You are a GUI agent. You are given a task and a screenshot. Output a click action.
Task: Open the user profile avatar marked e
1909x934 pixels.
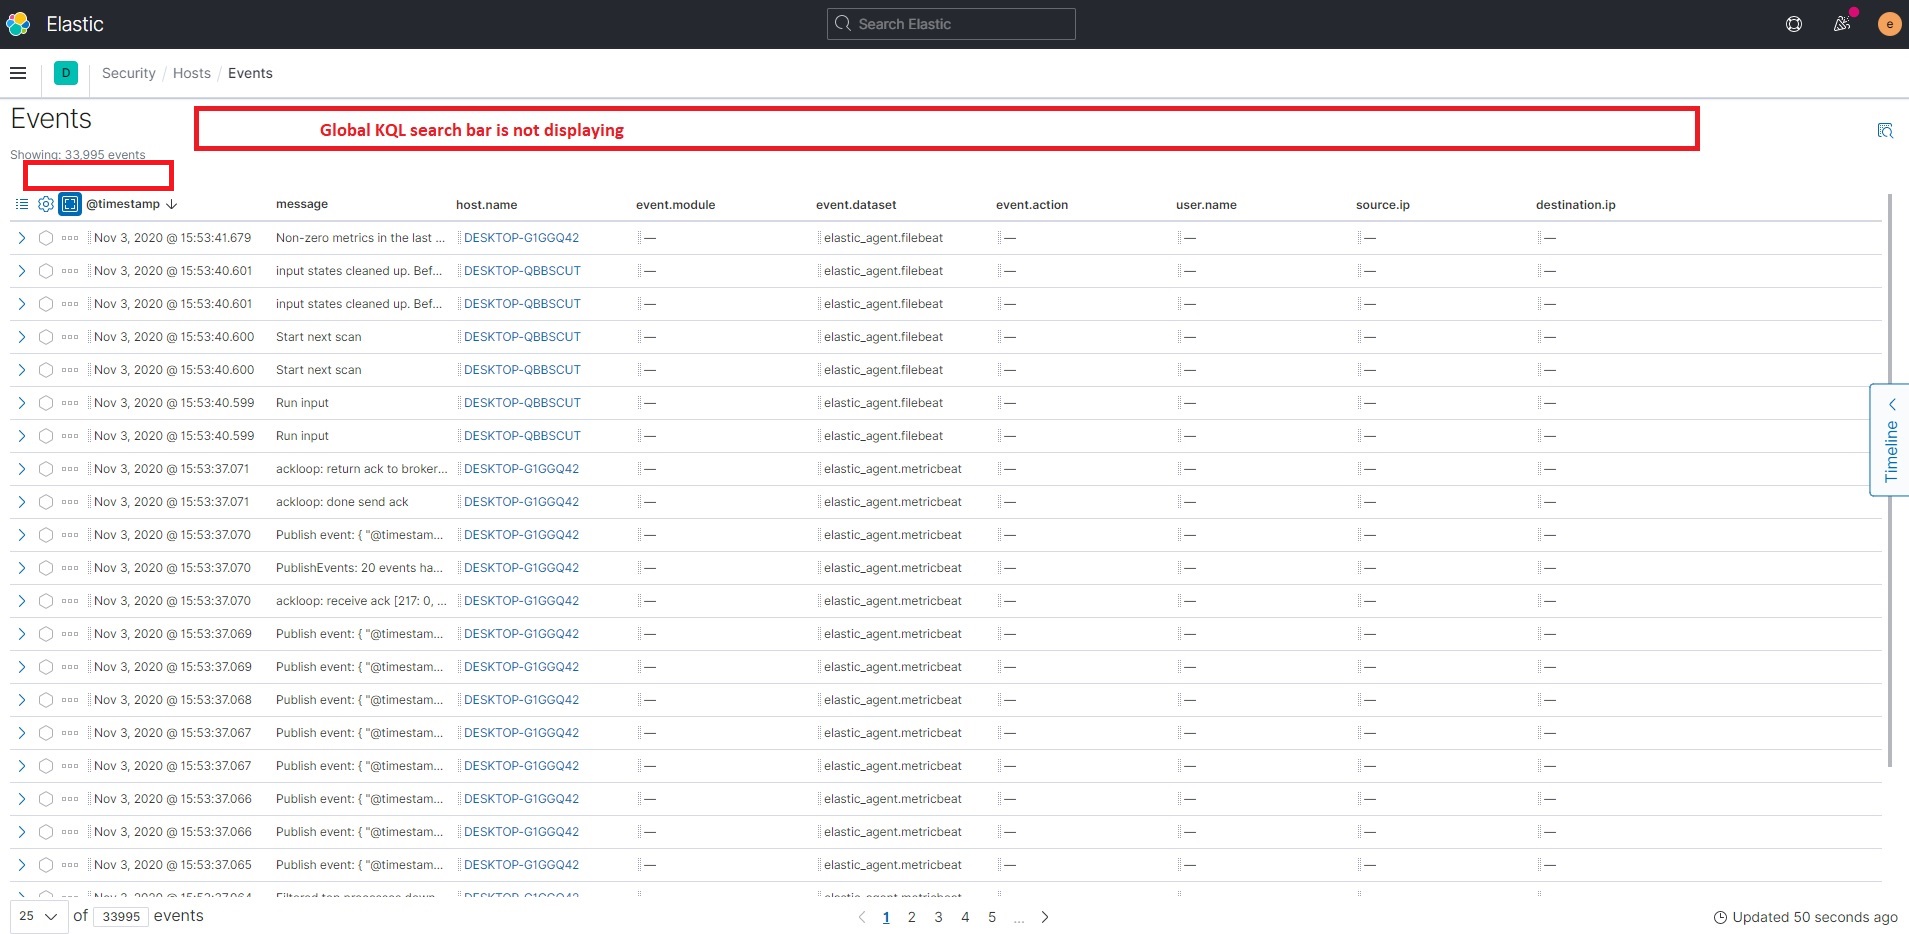click(x=1888, y=23)
